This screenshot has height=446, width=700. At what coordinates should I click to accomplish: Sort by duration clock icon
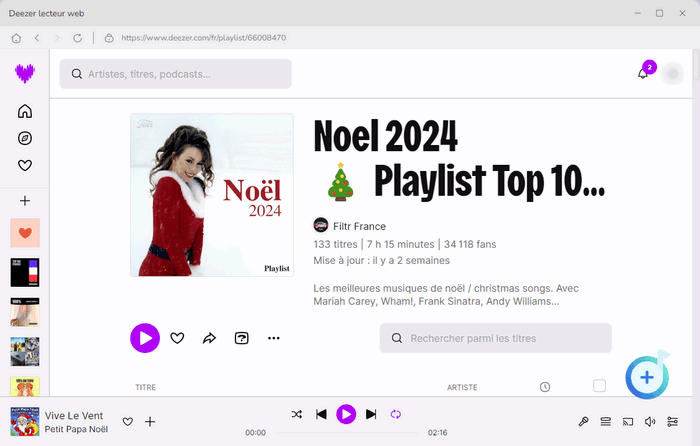click(x=545, y=387)
